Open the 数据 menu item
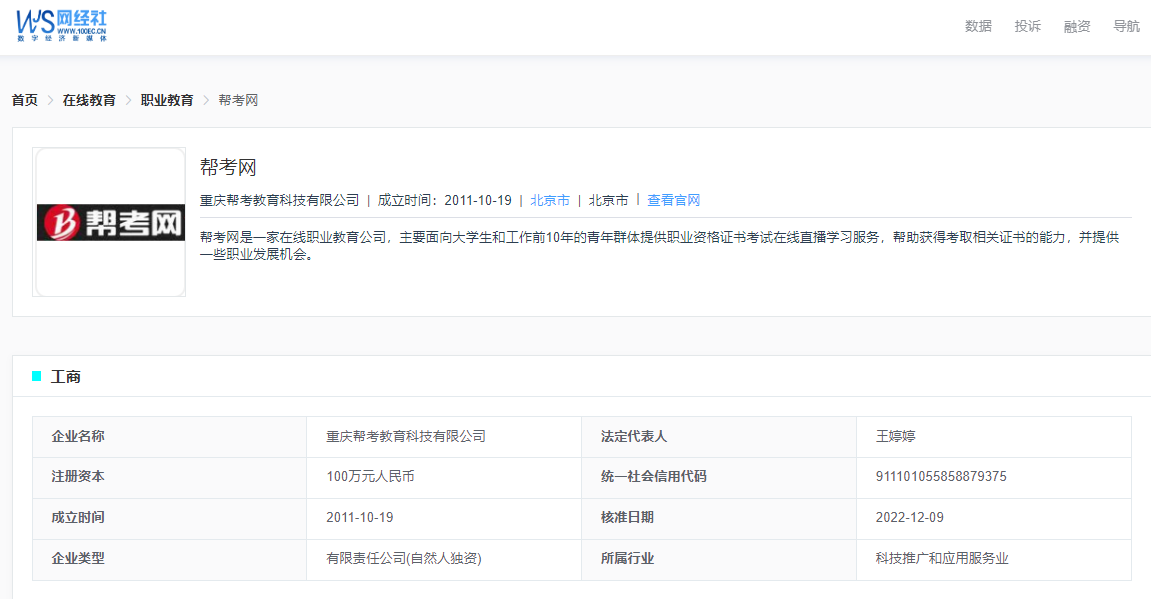 (x=978, y=26)
